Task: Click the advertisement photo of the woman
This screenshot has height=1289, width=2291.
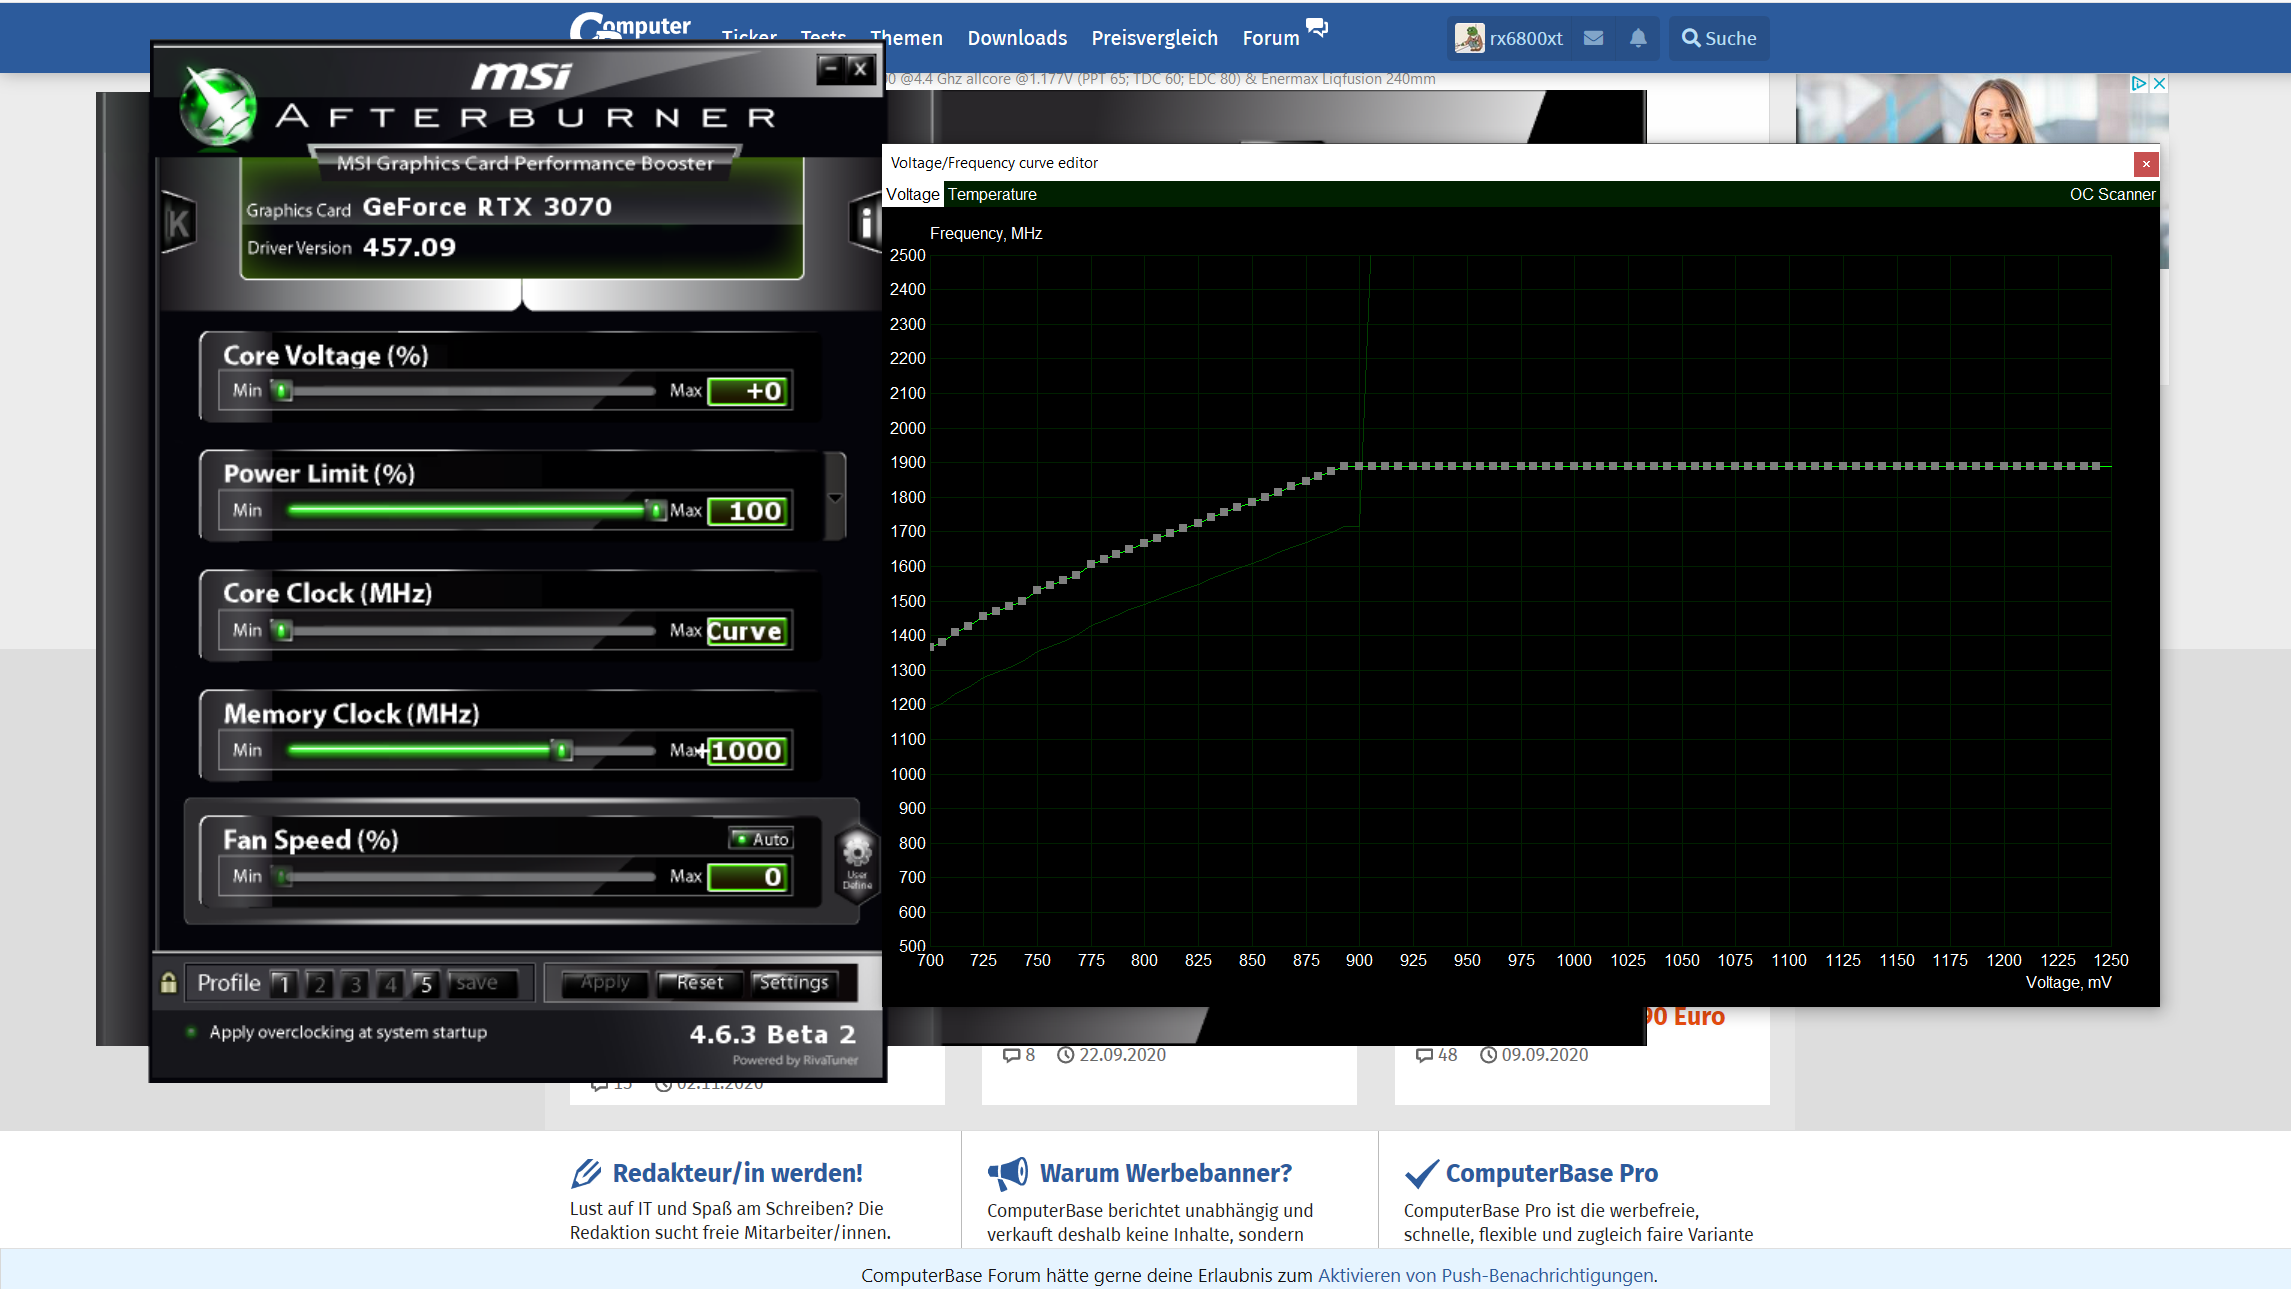Action: click(1982, 109)
